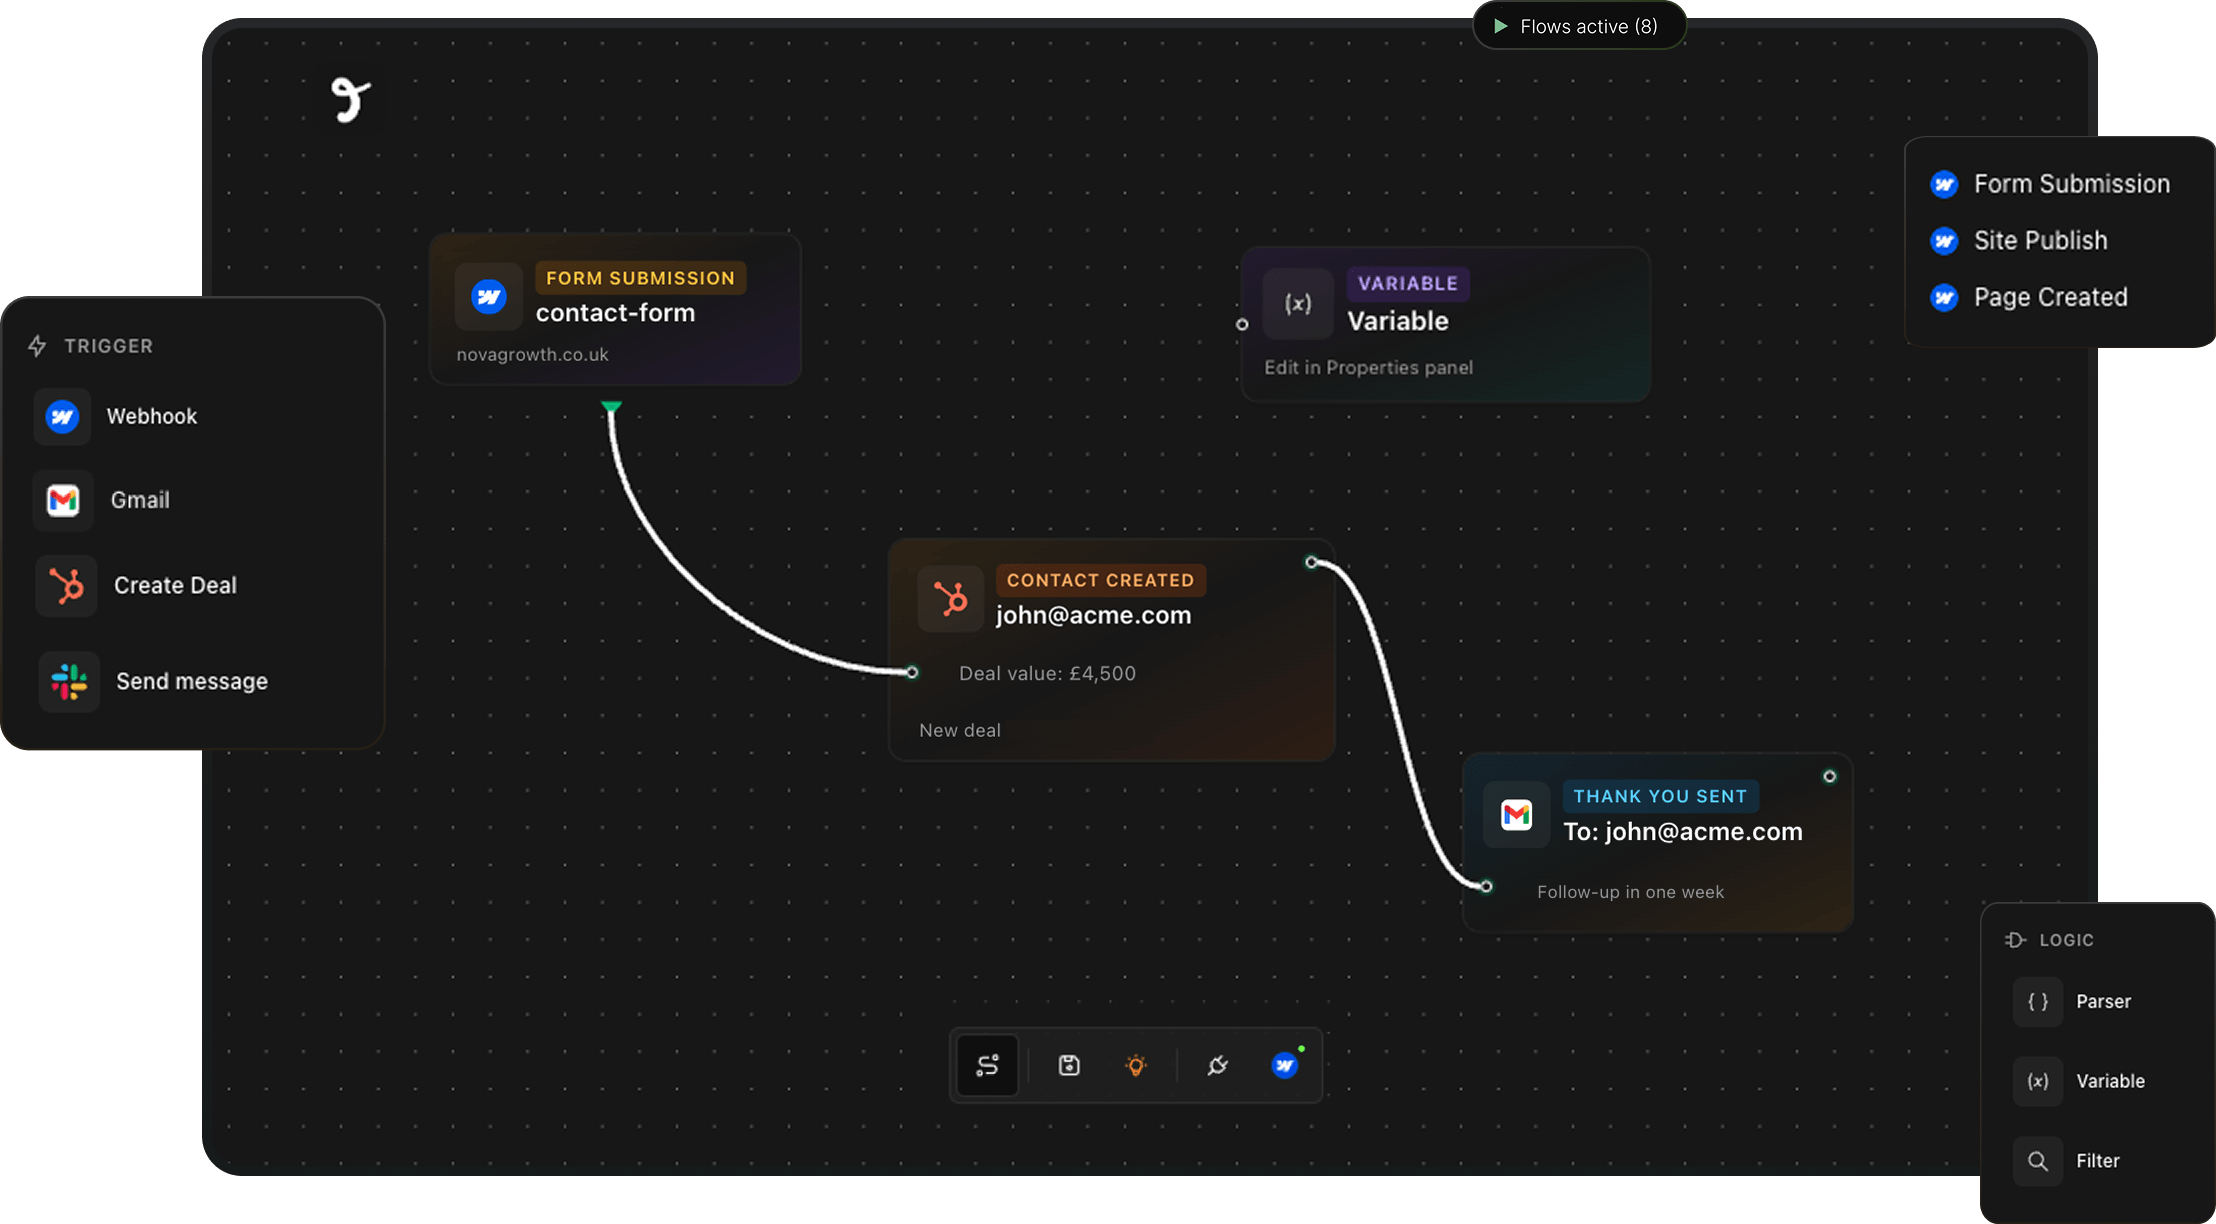Click the green output handle below contact-form node
This screenshot has height=1224, width=2216.
tap(612, 406)
